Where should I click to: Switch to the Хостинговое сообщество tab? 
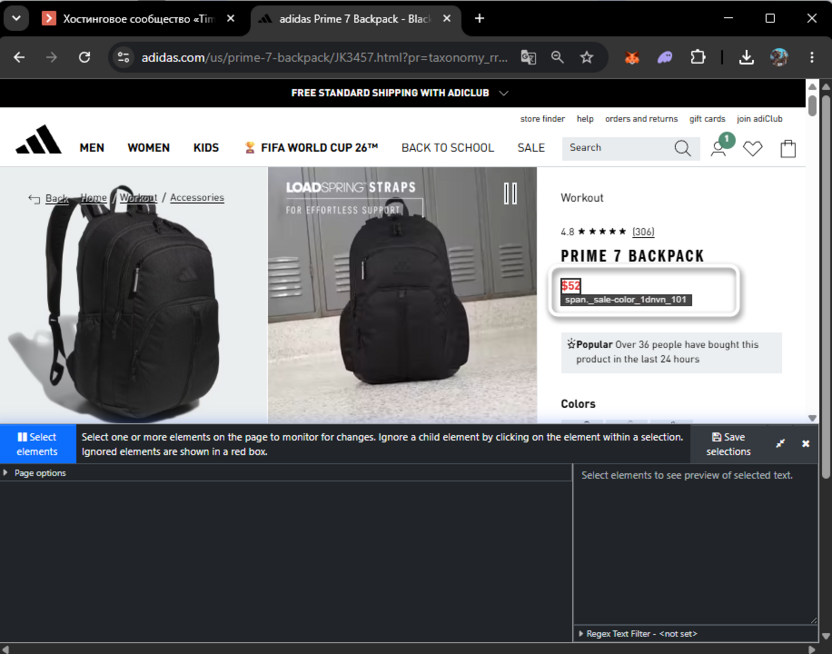[x=138, y=19]
